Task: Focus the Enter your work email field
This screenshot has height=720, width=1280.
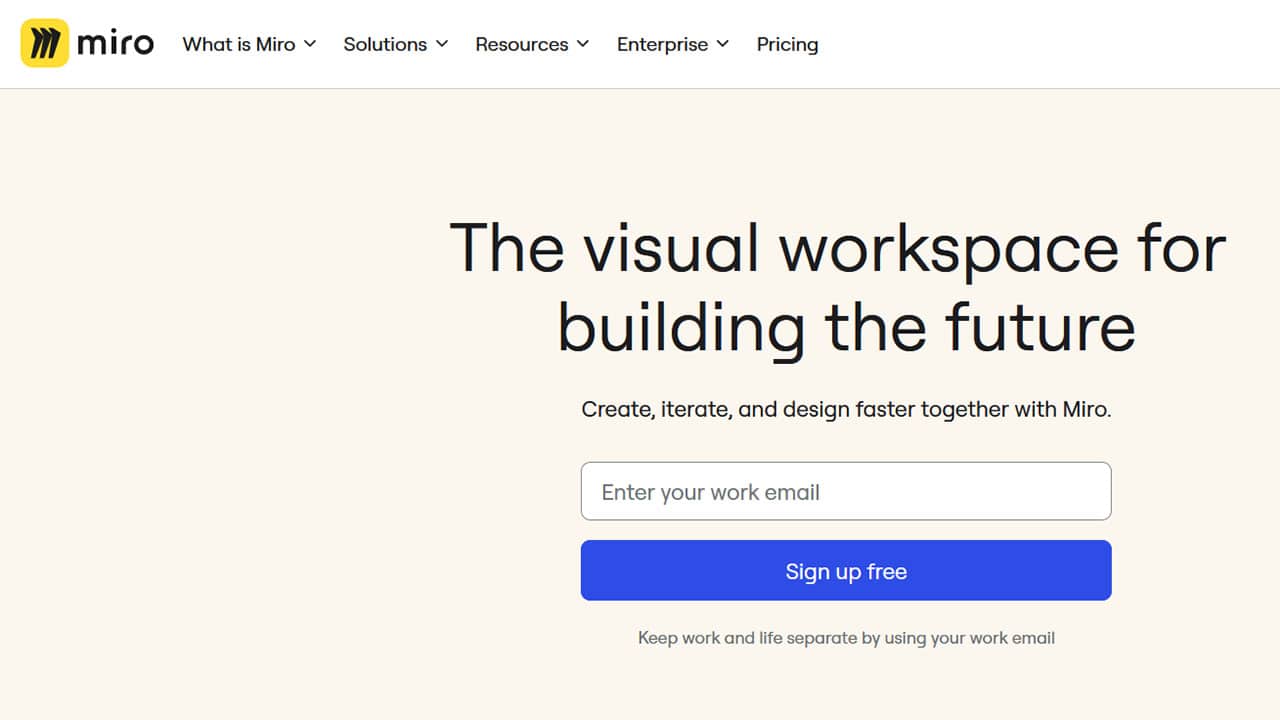Action: (846, 491)
